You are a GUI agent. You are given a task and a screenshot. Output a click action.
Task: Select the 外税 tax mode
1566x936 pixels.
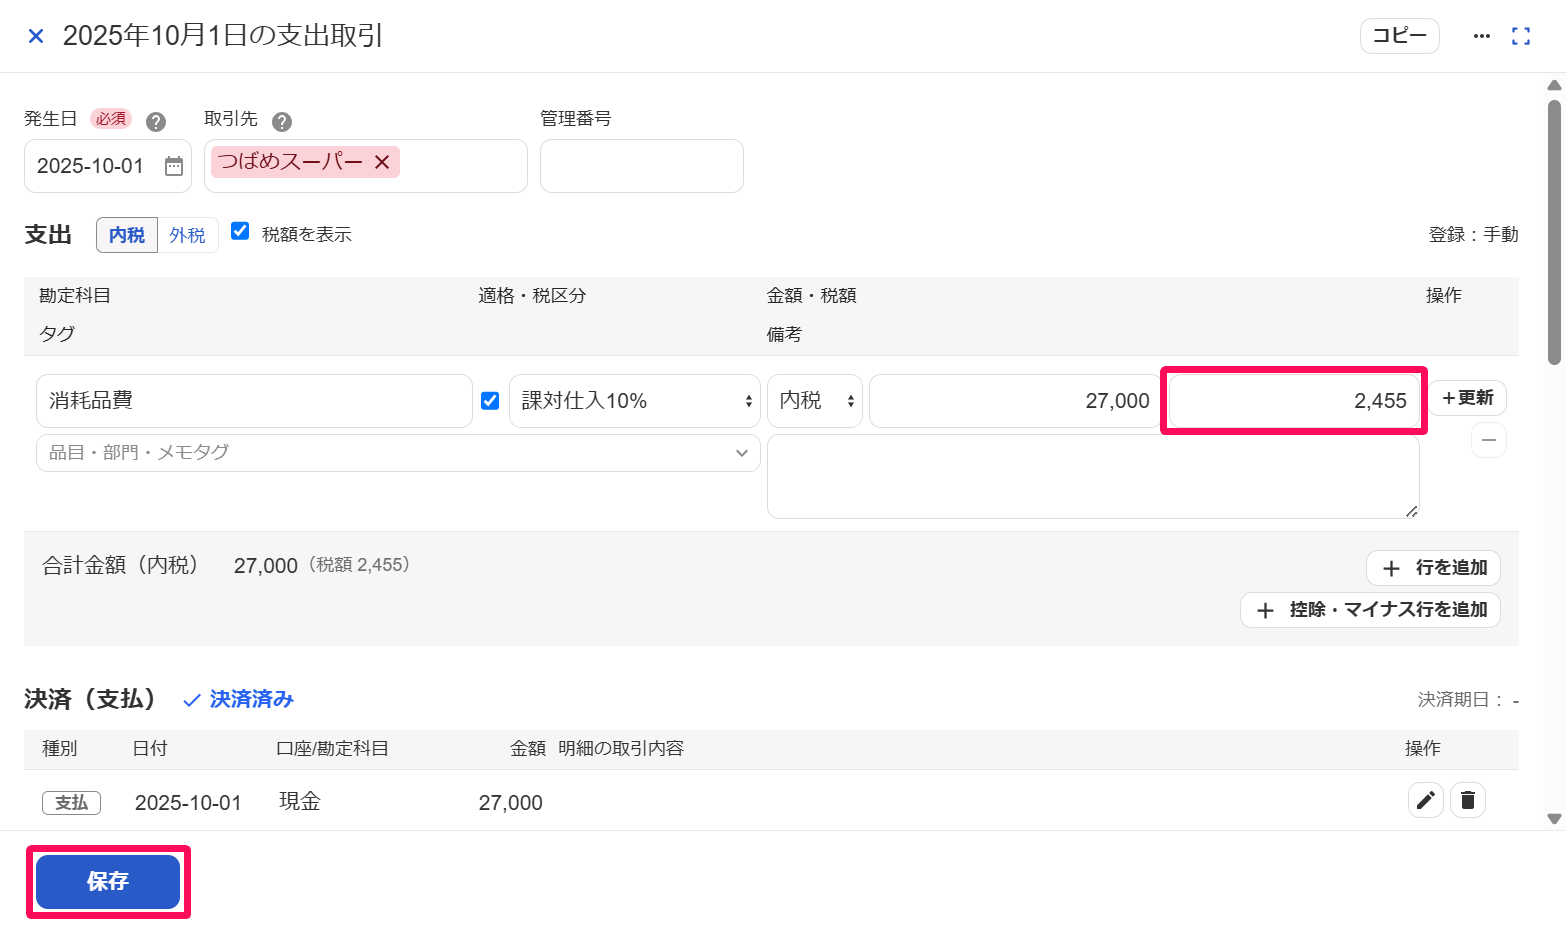click(188, 235)
